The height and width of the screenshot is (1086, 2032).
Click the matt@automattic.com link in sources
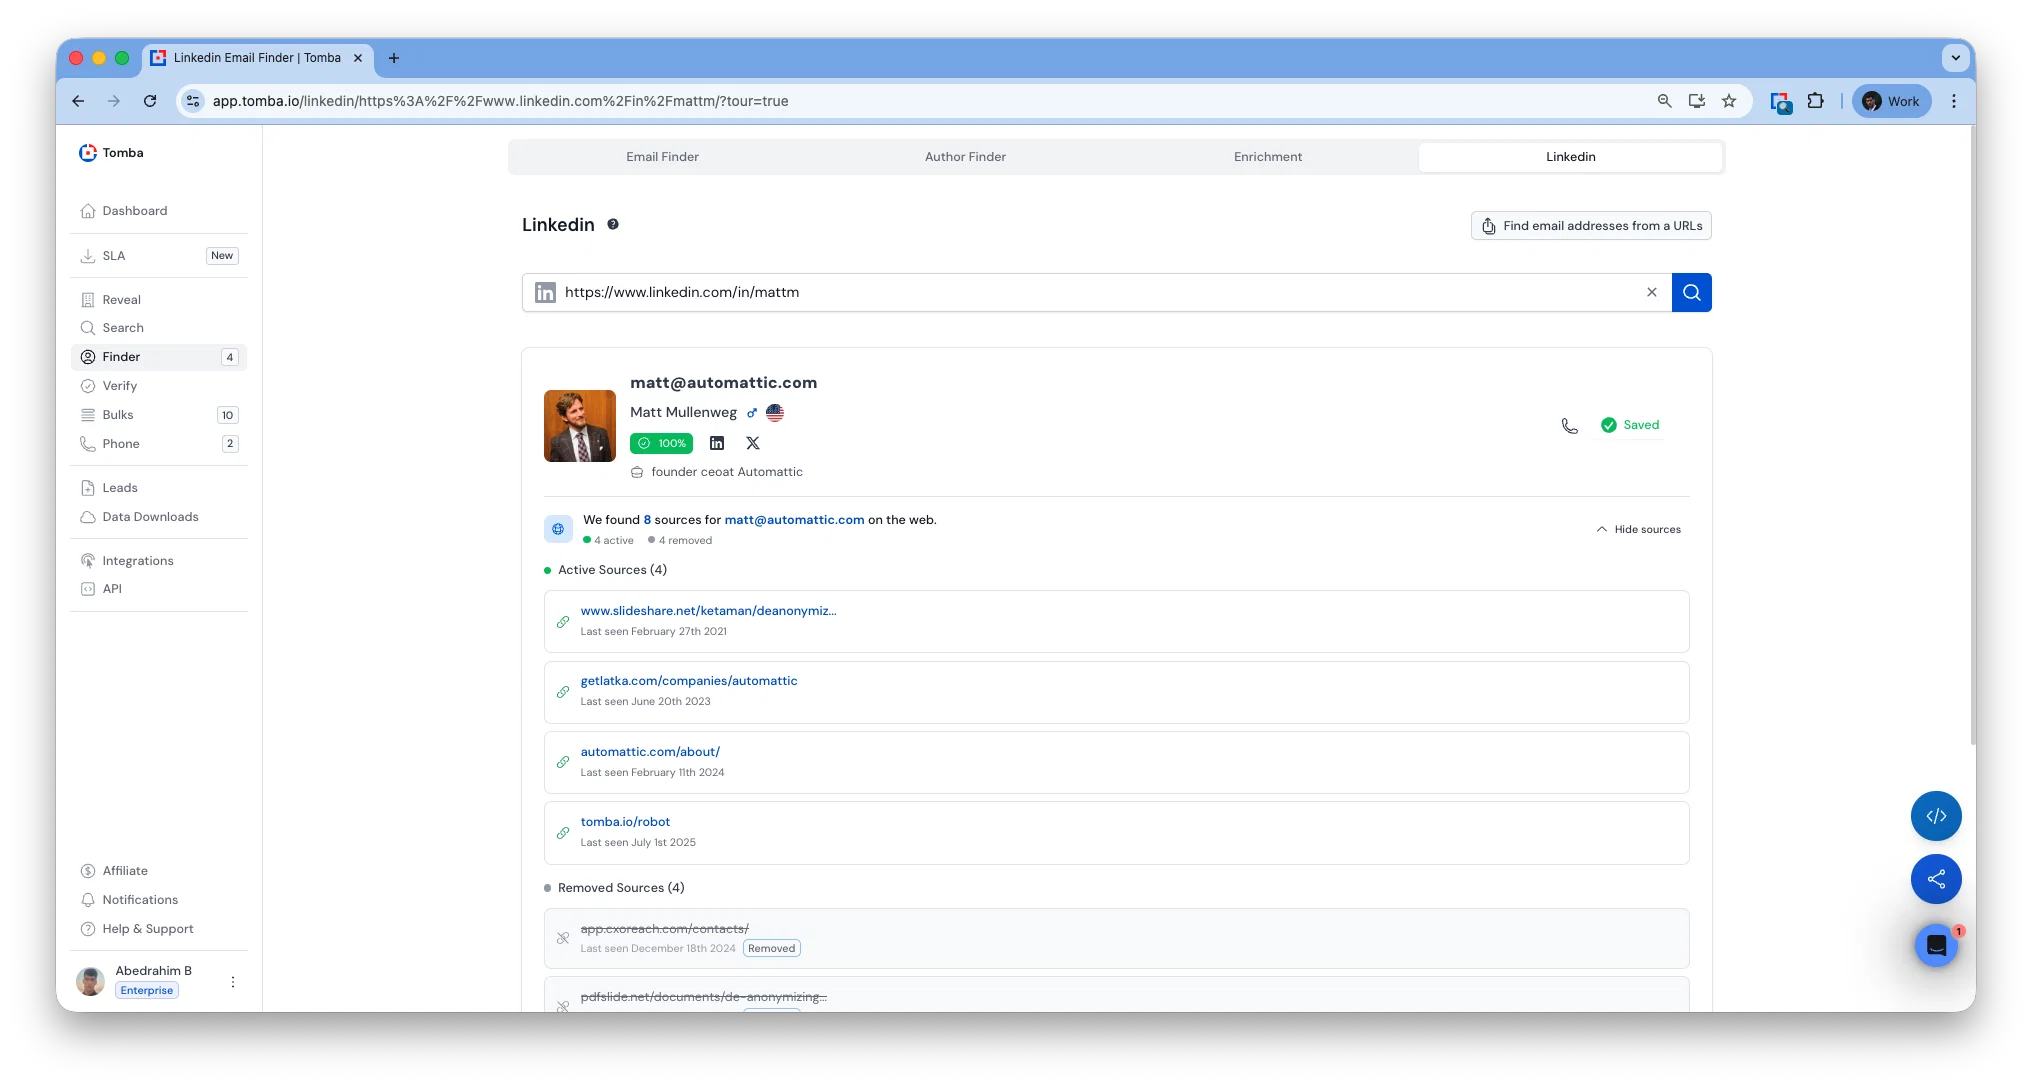pyautogui.click(x=794, y=520)
